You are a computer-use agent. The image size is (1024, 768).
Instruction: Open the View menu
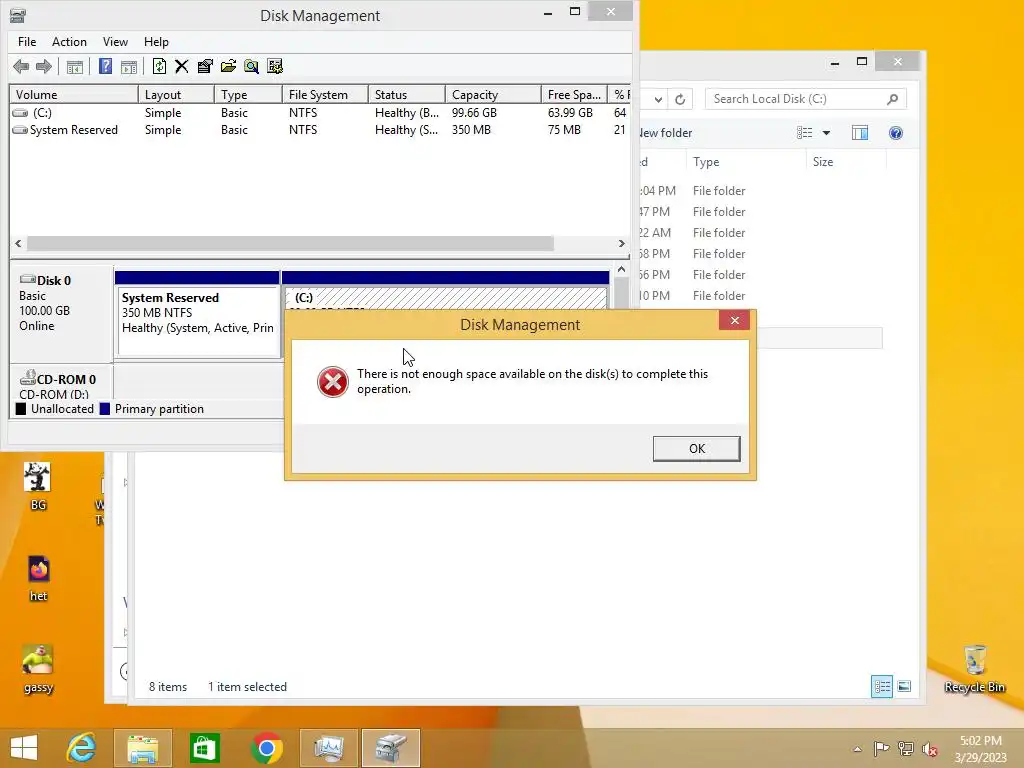[115, 42]
